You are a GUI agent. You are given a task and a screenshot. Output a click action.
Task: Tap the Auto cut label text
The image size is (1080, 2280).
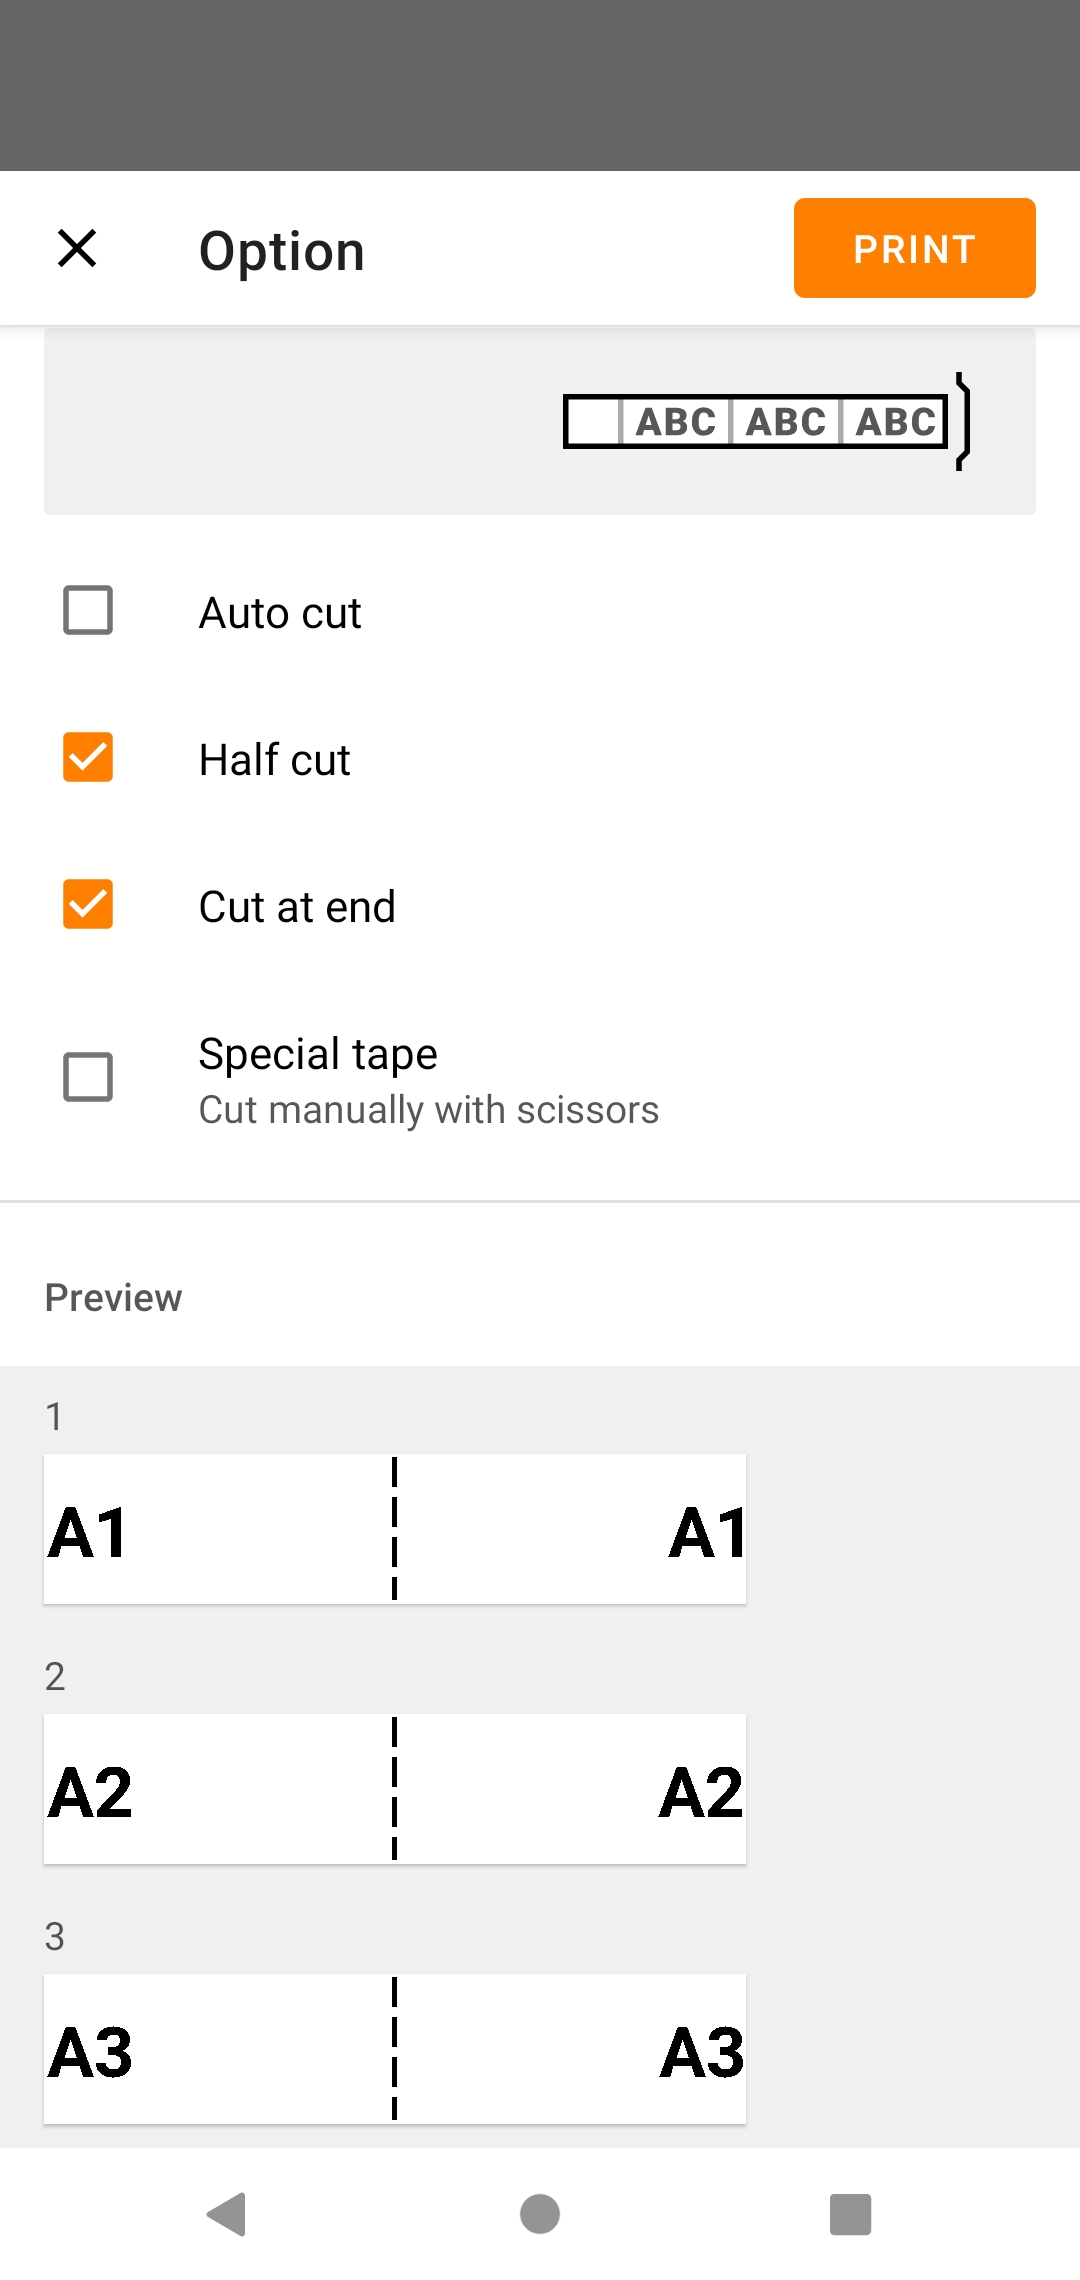click(x=280, y=613)
